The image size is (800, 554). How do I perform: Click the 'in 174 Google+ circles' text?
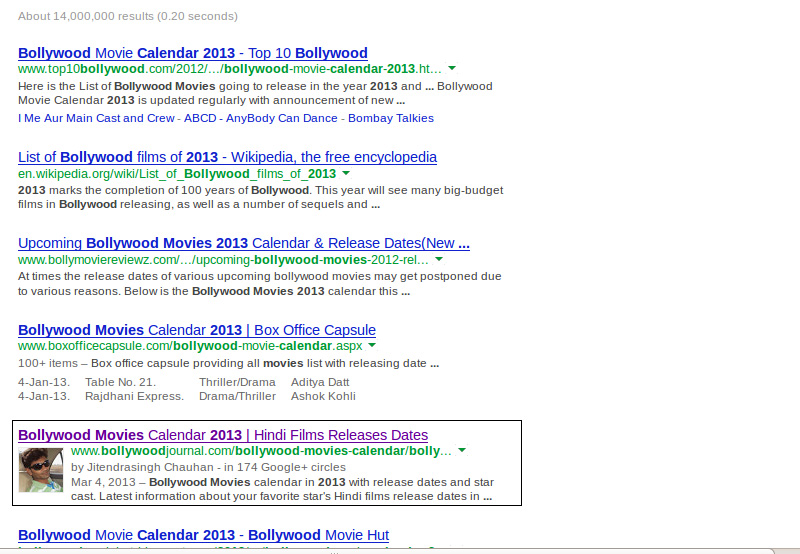point(285,467)
